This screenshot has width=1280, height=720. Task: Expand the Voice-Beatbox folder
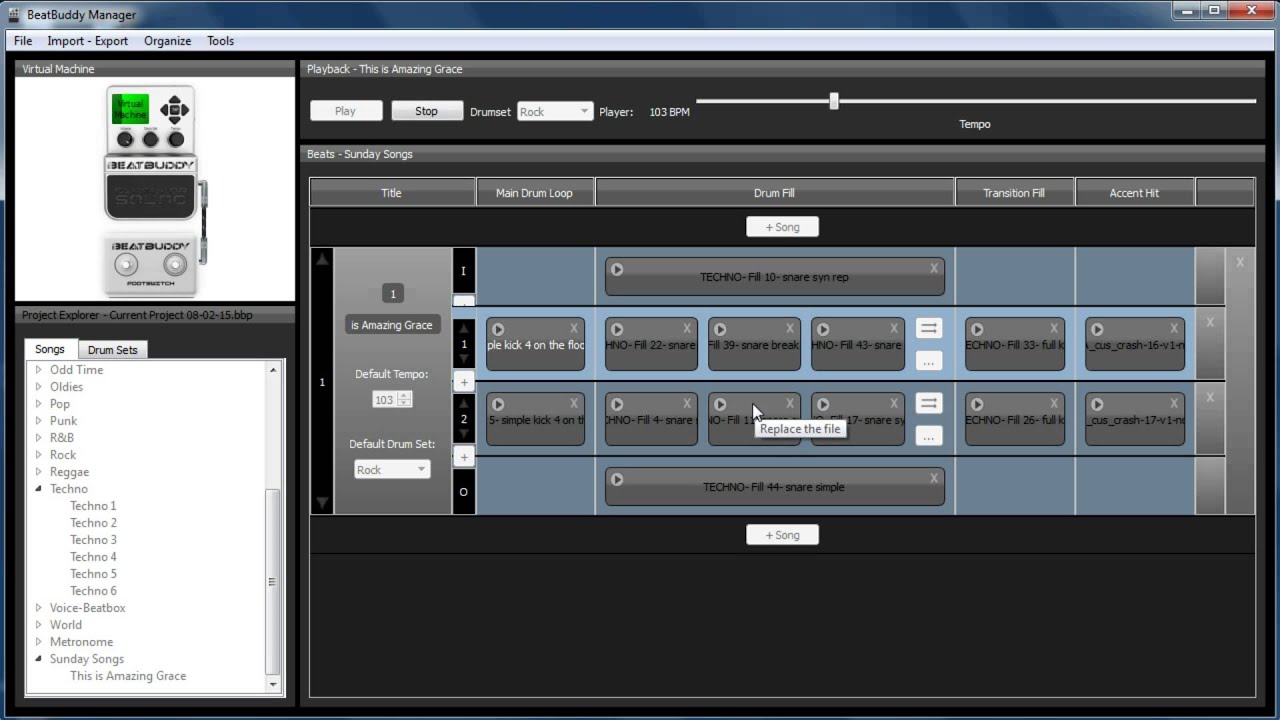pyautogui.click(x=39, y=608)
